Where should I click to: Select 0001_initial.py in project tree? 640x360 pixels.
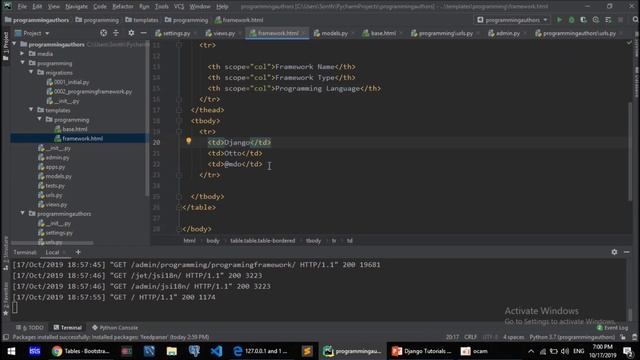71,82
